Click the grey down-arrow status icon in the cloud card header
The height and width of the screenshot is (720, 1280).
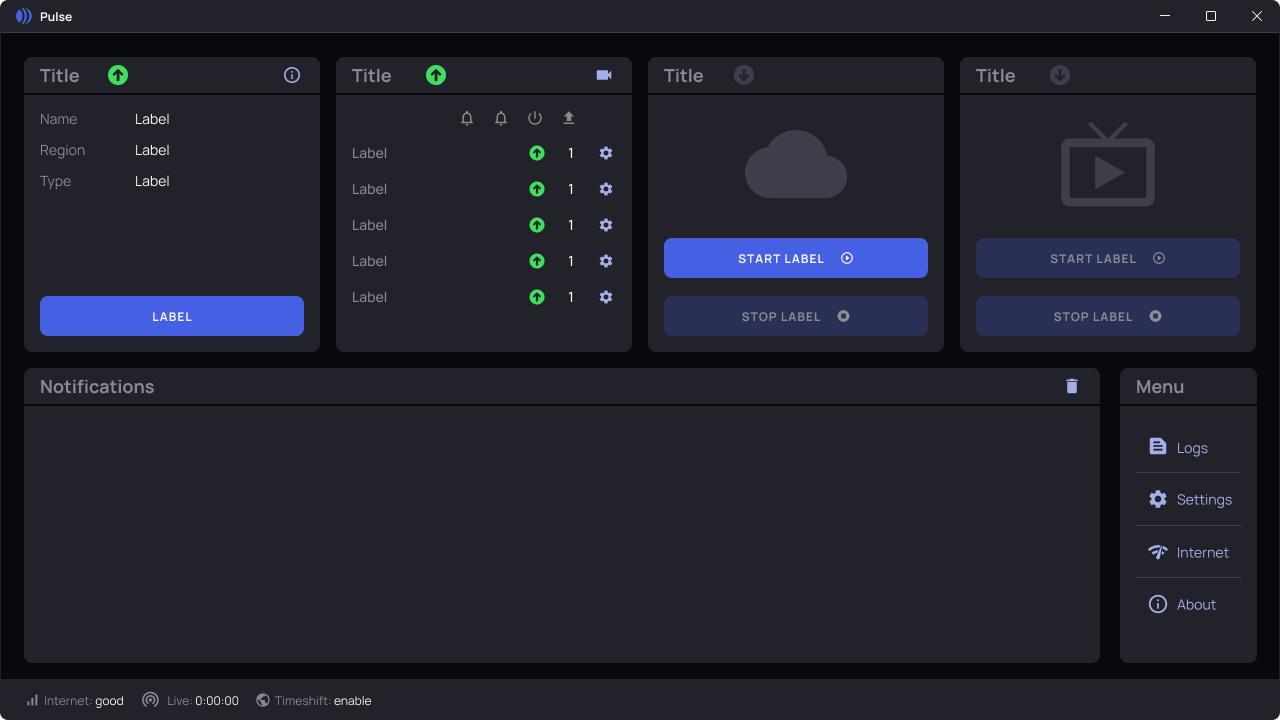744,75
